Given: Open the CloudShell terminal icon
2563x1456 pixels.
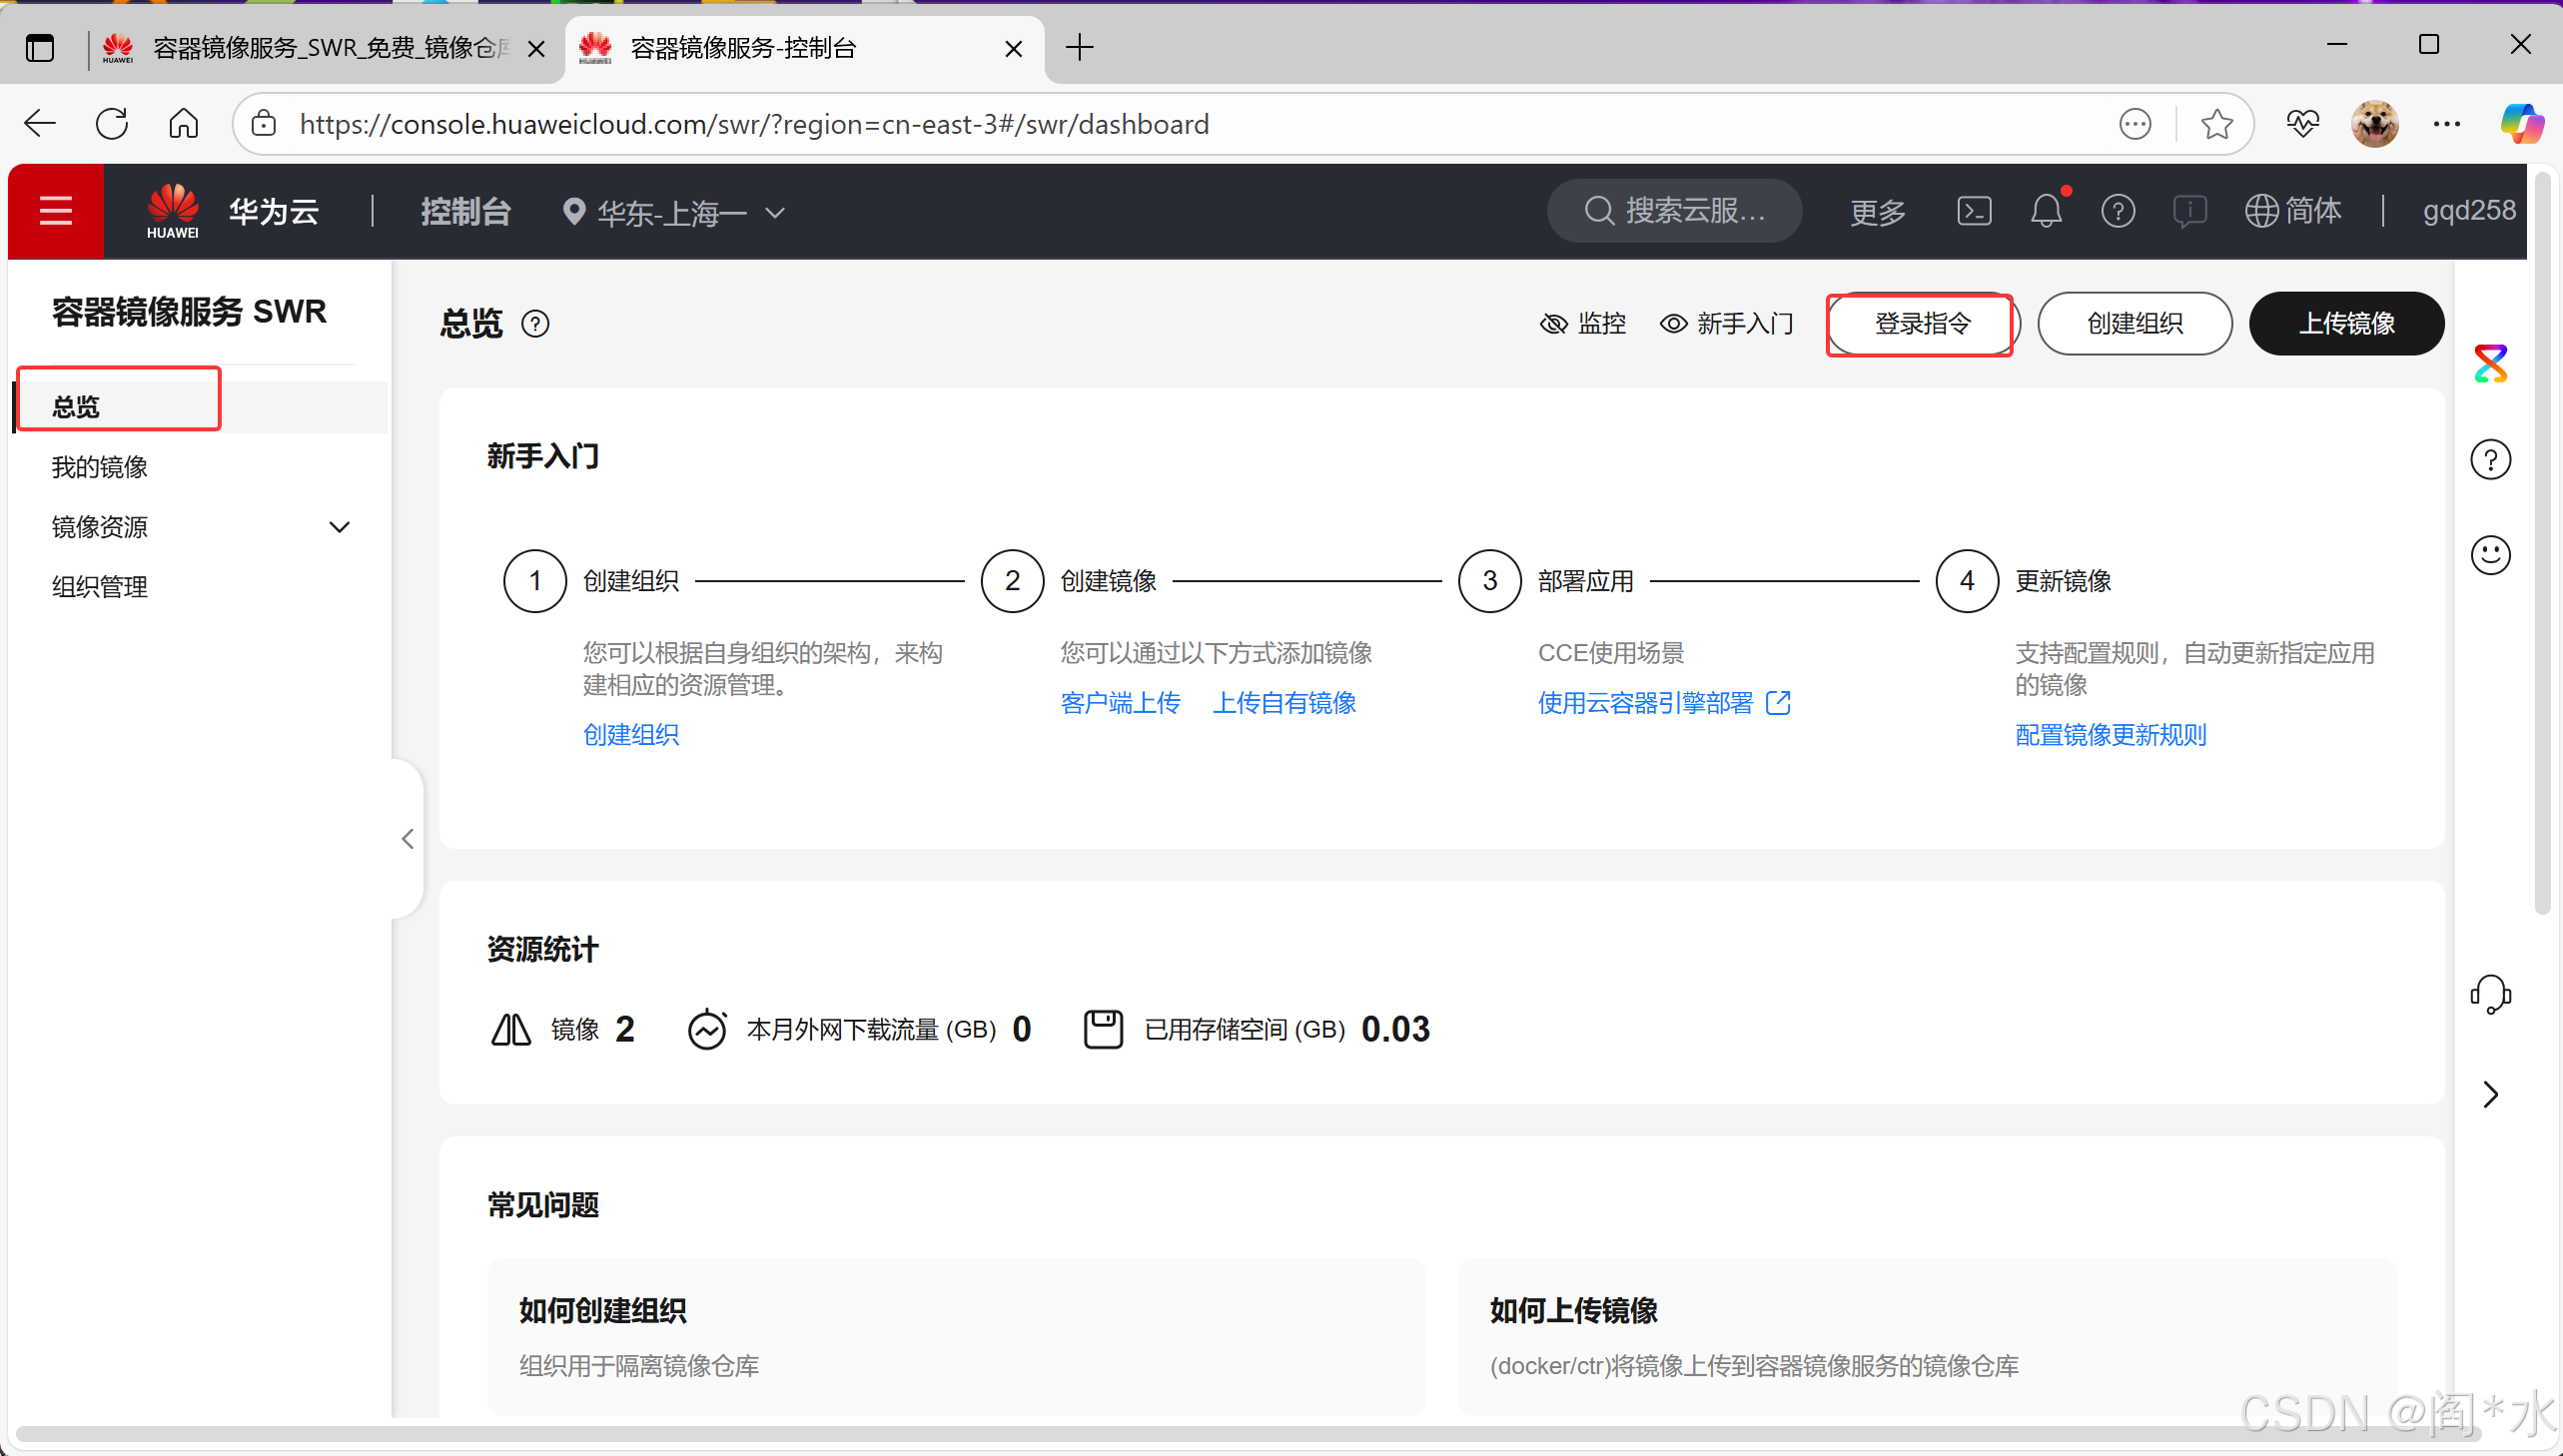Looking at the screenshot, I should click(1973, 211).
